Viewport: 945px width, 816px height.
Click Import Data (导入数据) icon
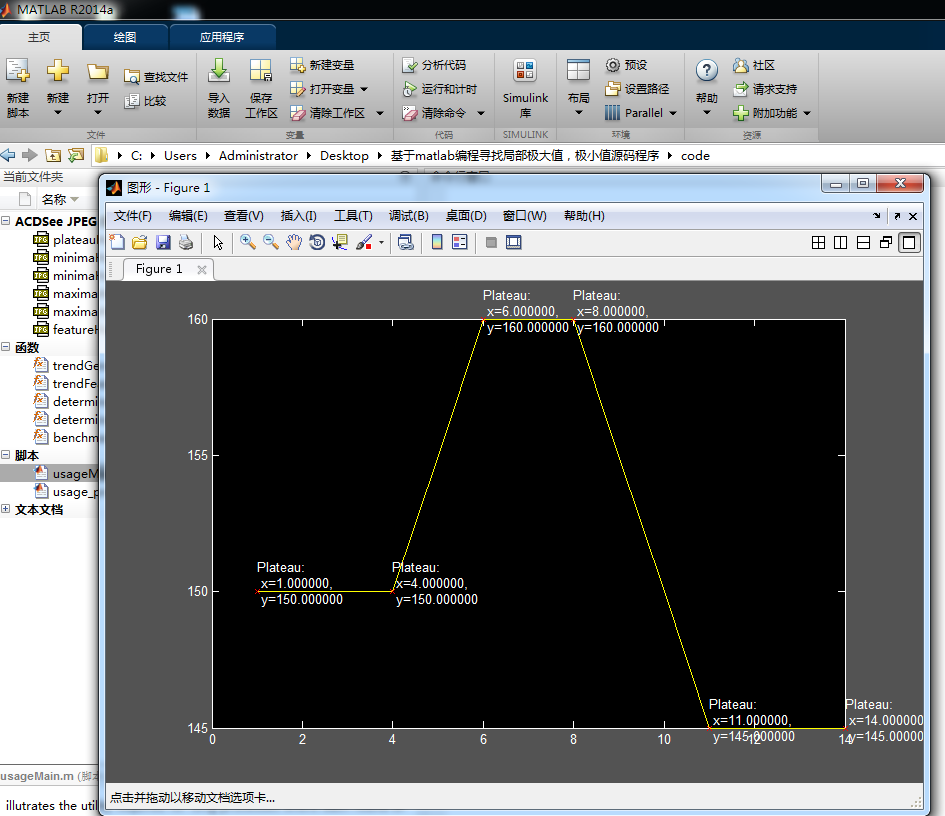click(219, 88)
